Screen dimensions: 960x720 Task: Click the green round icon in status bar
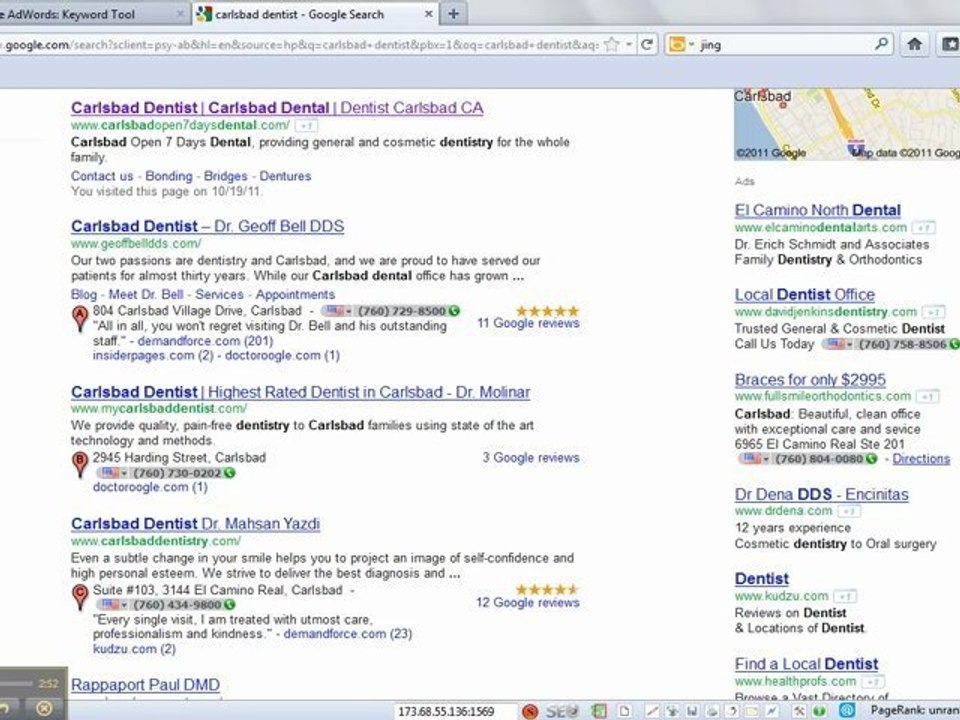[x=819, y=711]
